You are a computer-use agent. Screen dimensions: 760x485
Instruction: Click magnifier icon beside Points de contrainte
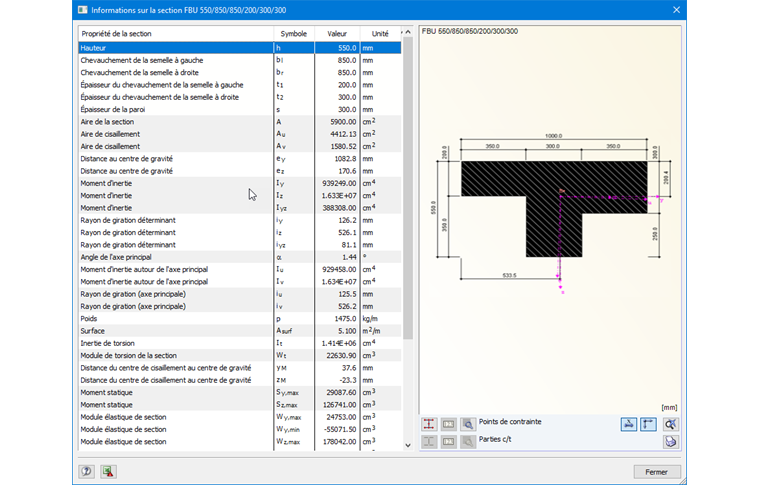click(468, 424)
